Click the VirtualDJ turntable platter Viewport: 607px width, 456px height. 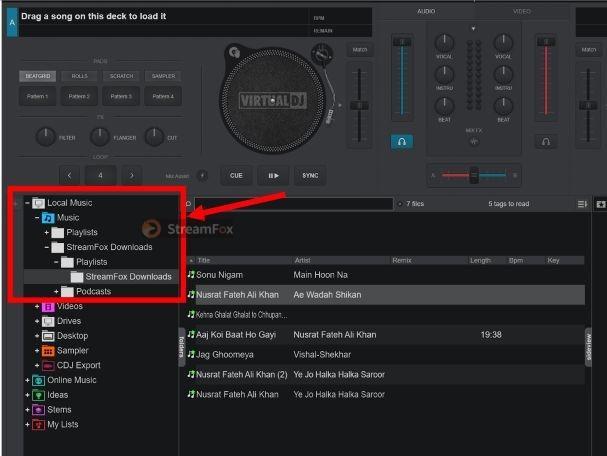(273, 100)
